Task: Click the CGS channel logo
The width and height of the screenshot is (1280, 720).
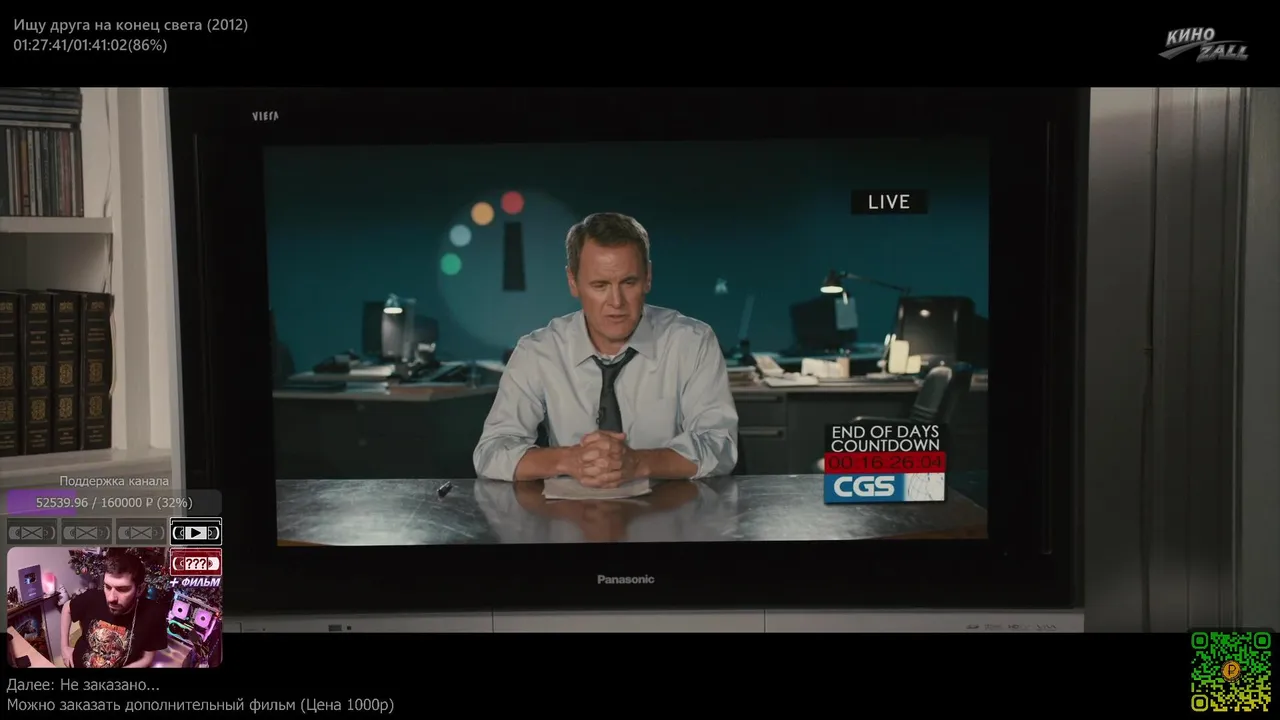Action: [x=884, y=488]
